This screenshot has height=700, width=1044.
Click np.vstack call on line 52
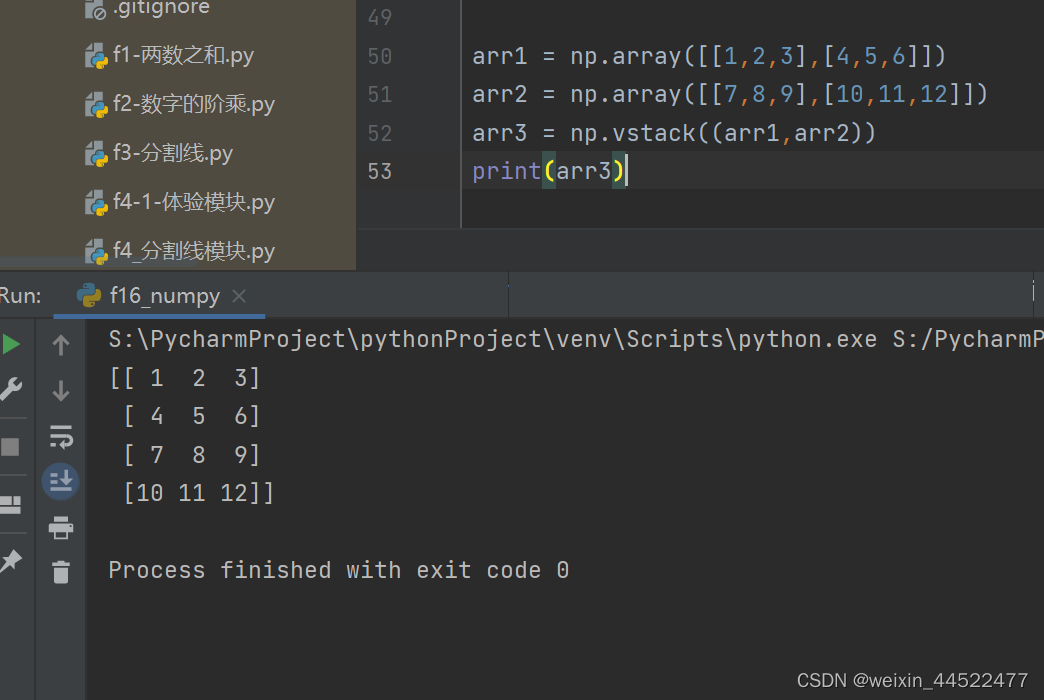[722, 133]
